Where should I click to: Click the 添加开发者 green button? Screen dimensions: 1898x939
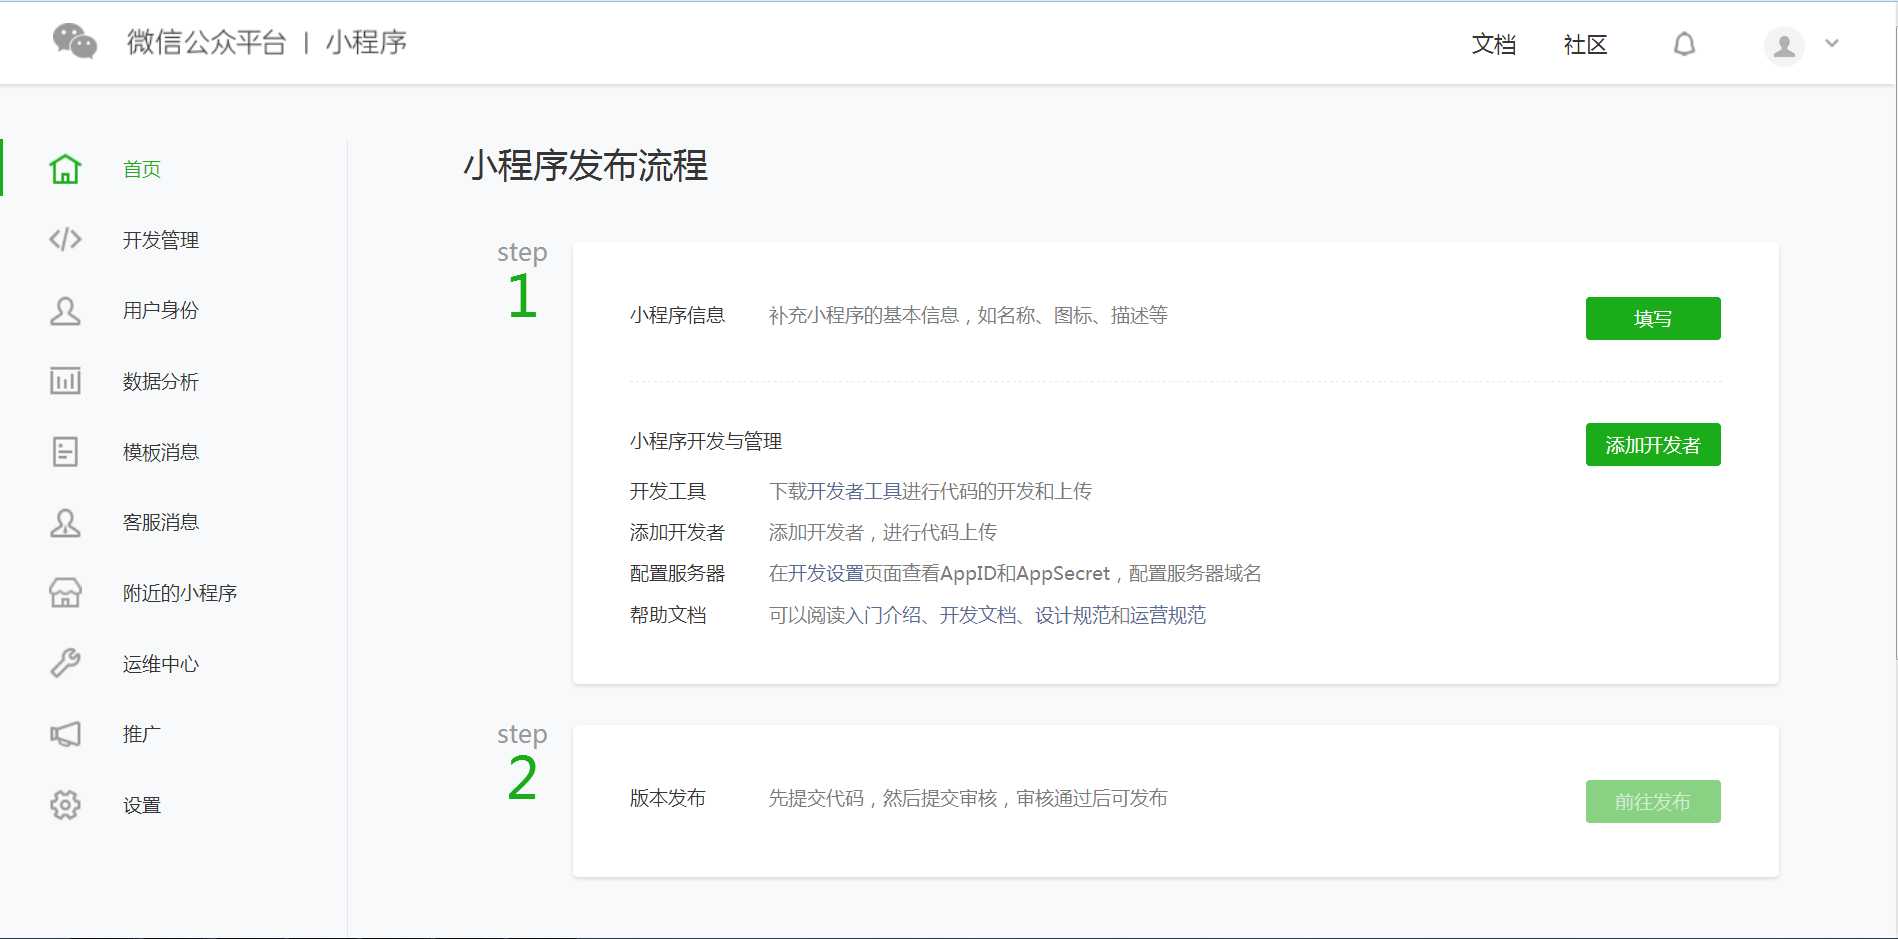tap(1653, 444)
